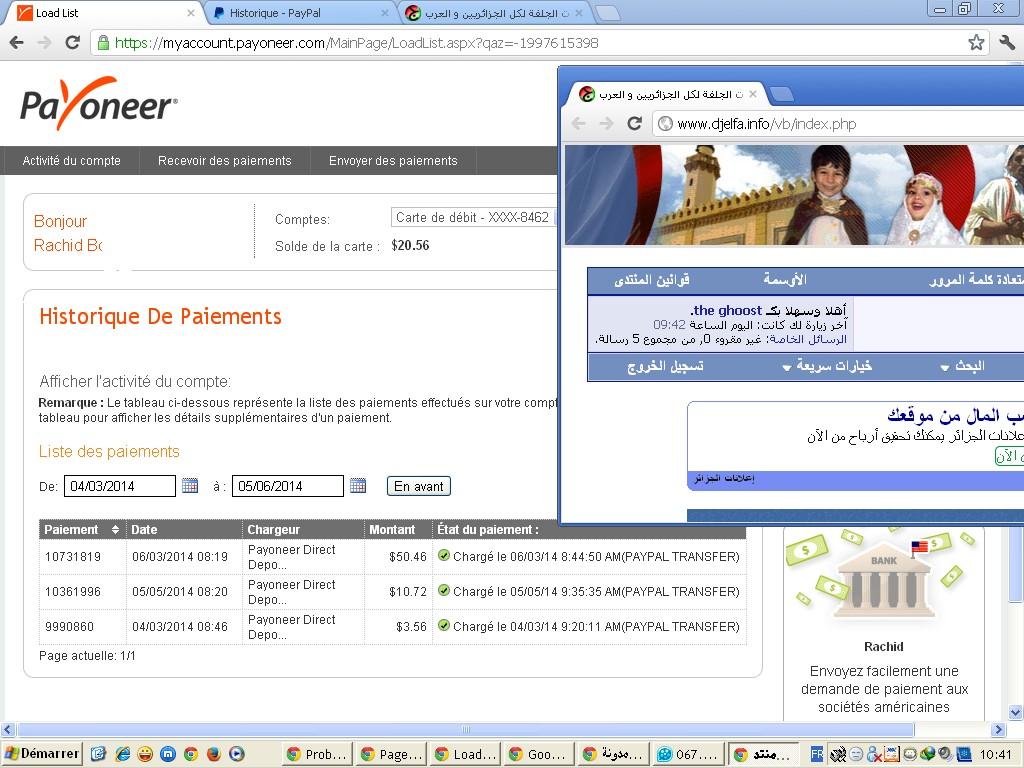Click the green status check for payment 9990860
1024x768 pixels.
pyautogui.click(x=444, y=626)
